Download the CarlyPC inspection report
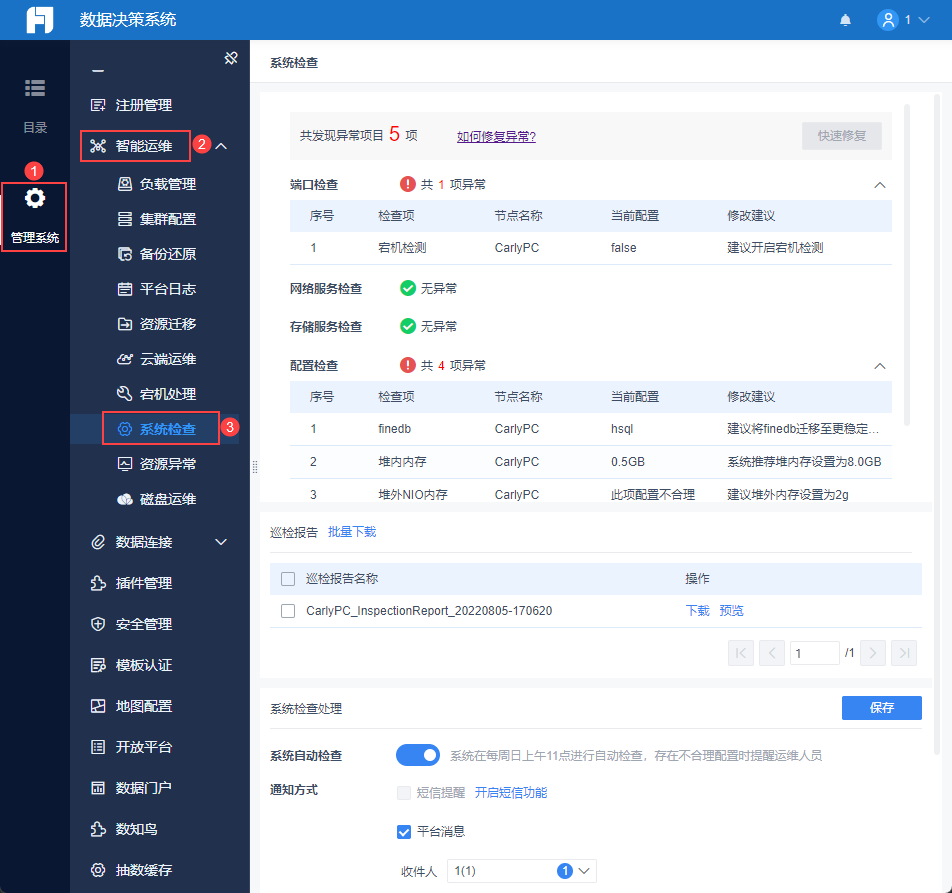This screenshot has height=893, width=952. tap(698, 611)
